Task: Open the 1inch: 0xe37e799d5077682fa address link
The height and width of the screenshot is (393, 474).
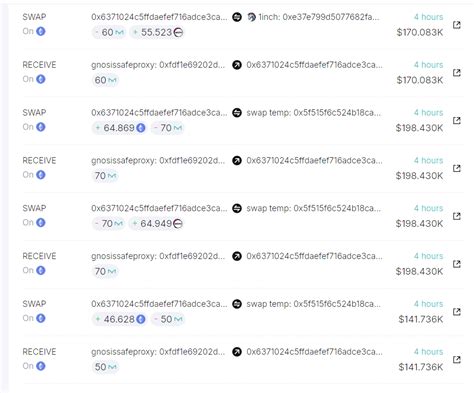Action: coord(319,17)
